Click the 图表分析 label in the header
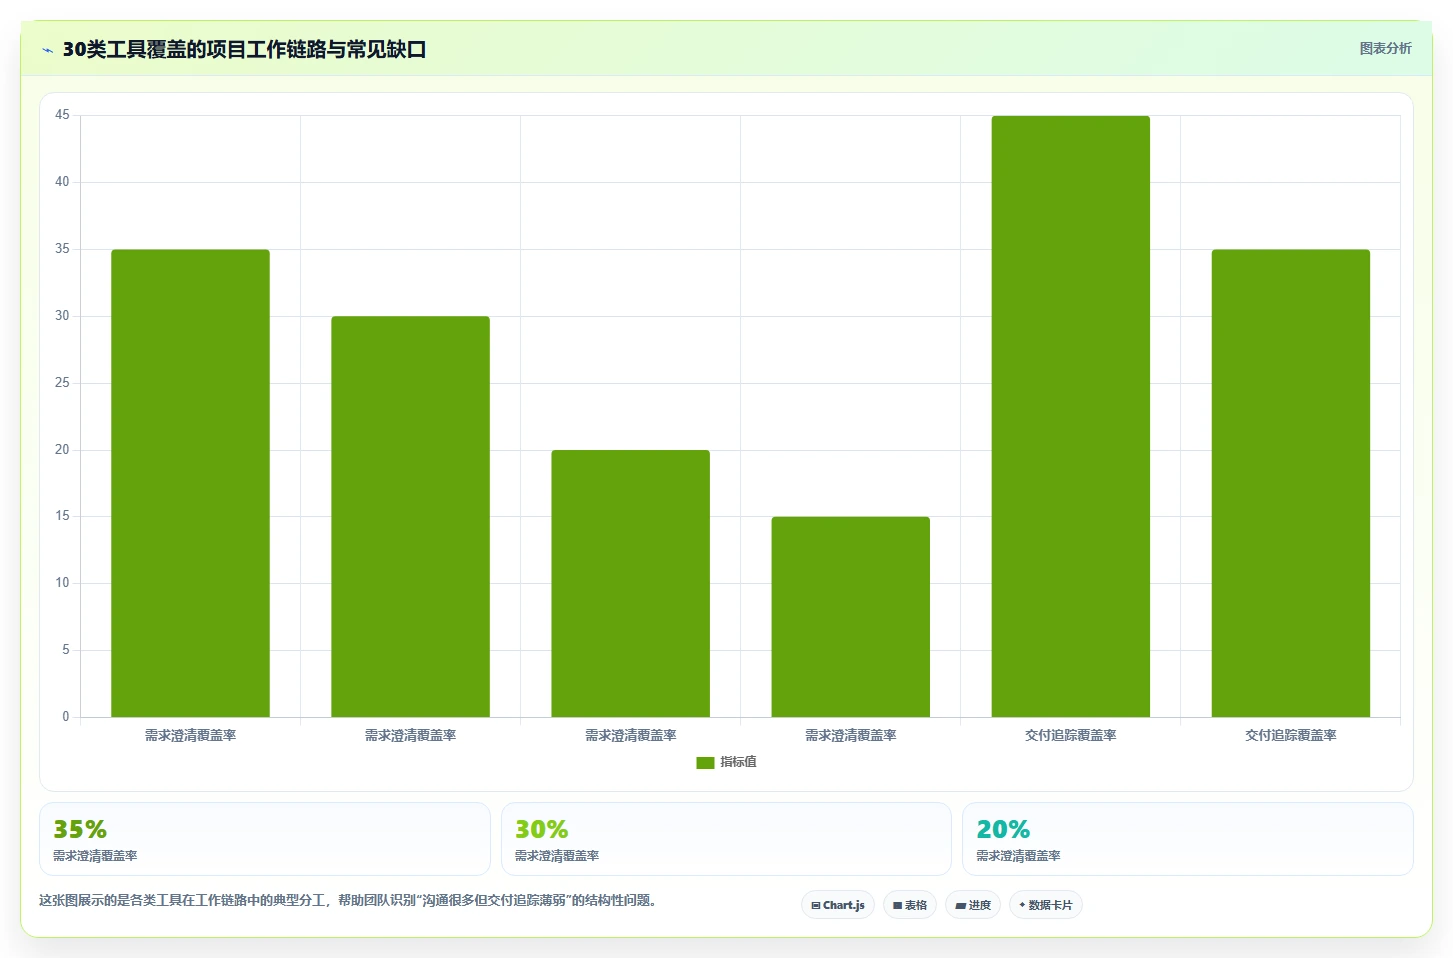1453x958 pixels. (x=1385, y=48)
